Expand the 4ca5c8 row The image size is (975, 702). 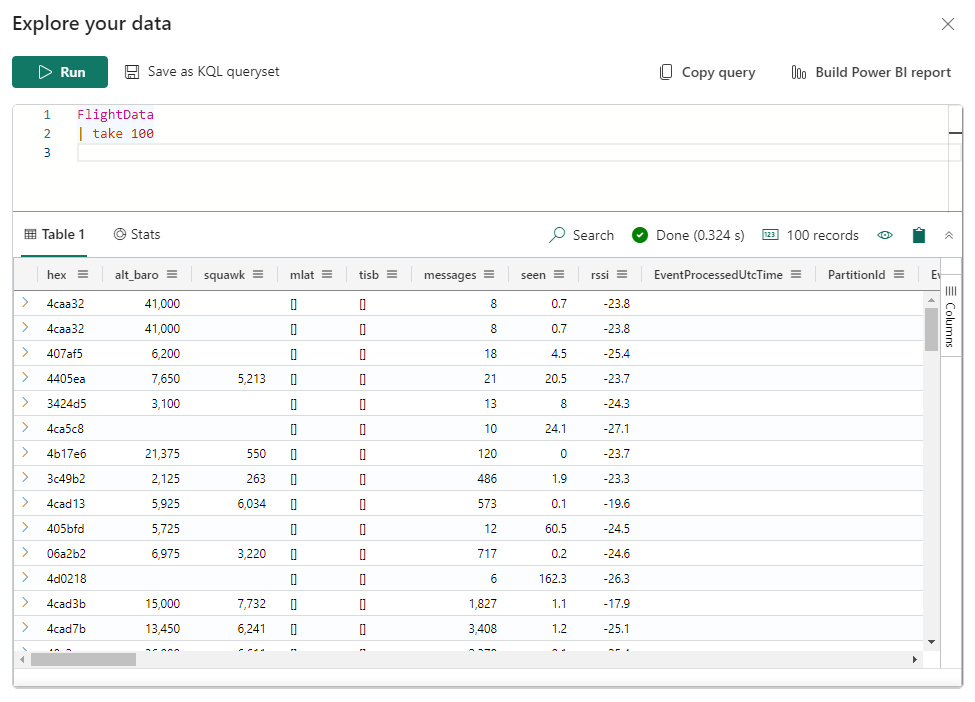[x=25, y=427]
